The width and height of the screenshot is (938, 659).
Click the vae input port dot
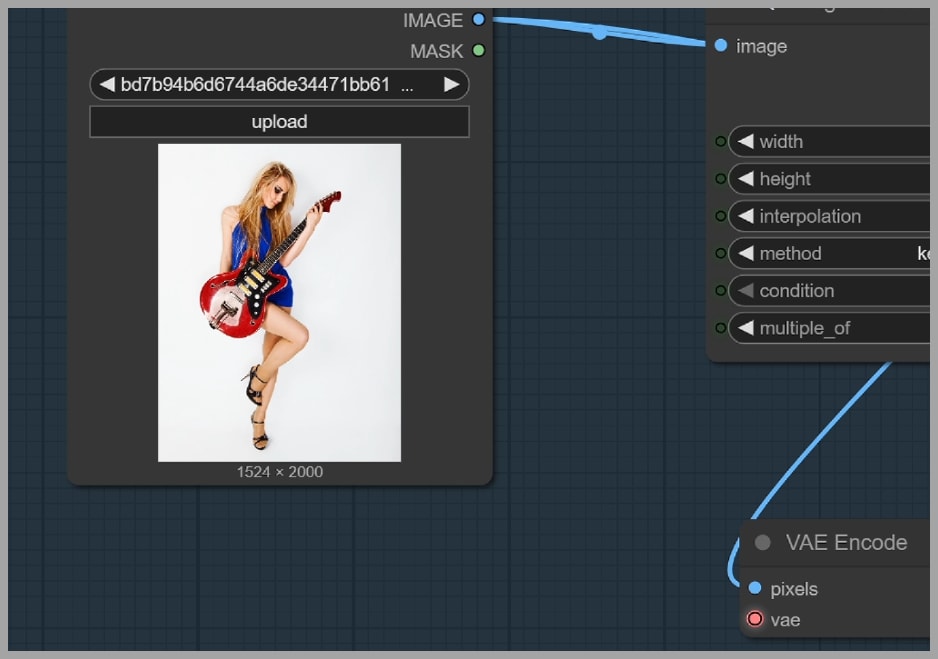[755, 620]
